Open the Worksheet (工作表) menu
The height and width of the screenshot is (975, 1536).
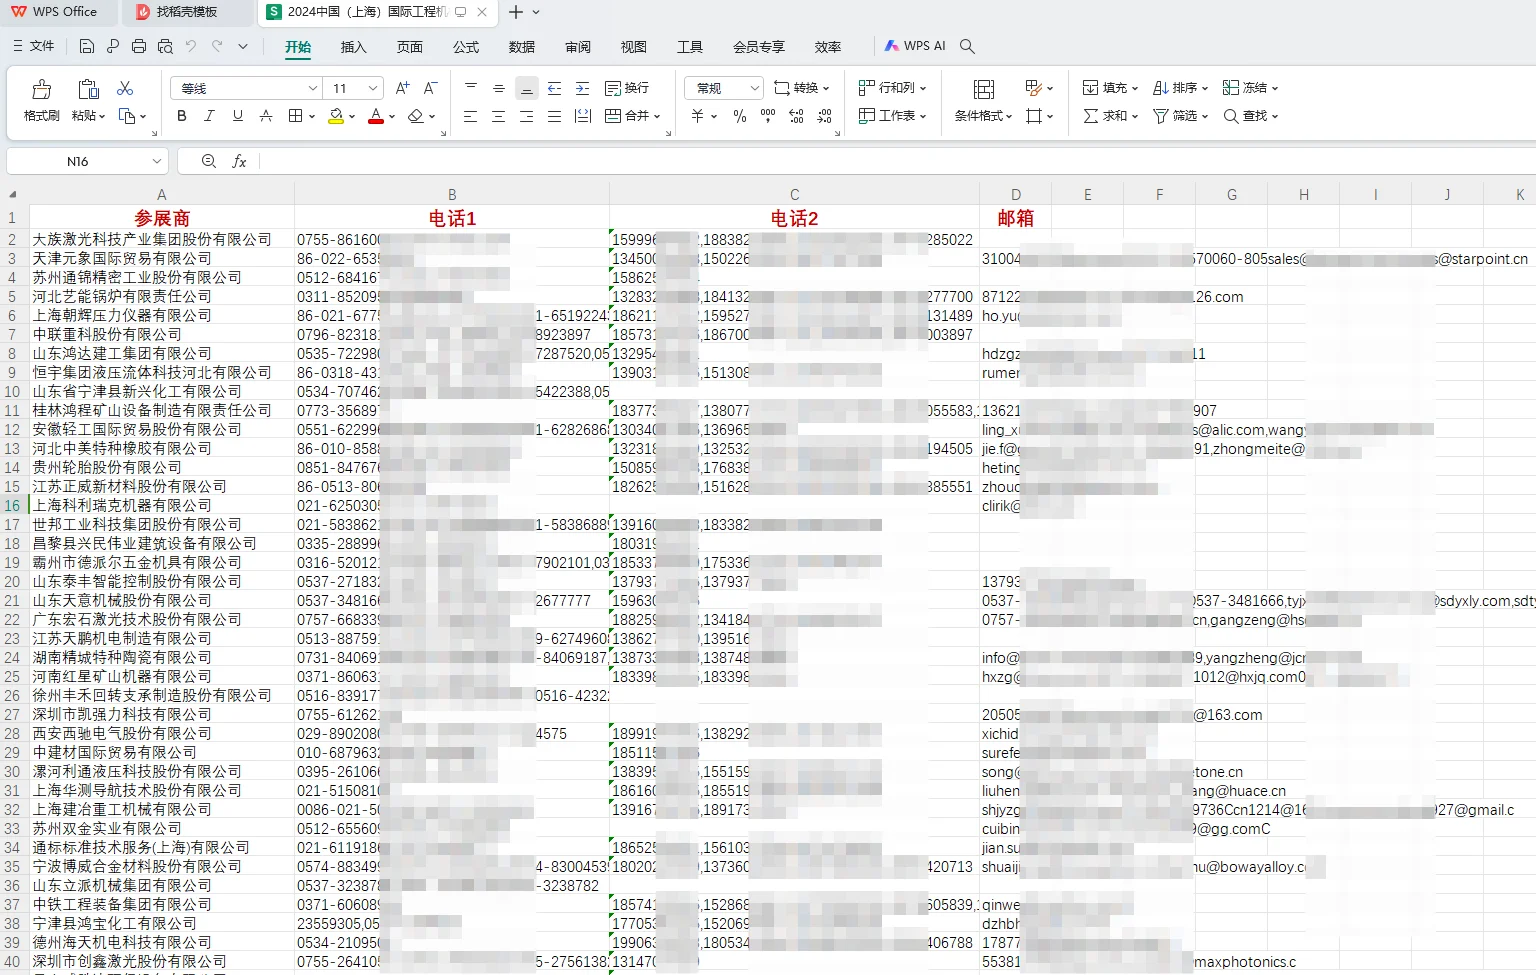(x=892, y=116)
